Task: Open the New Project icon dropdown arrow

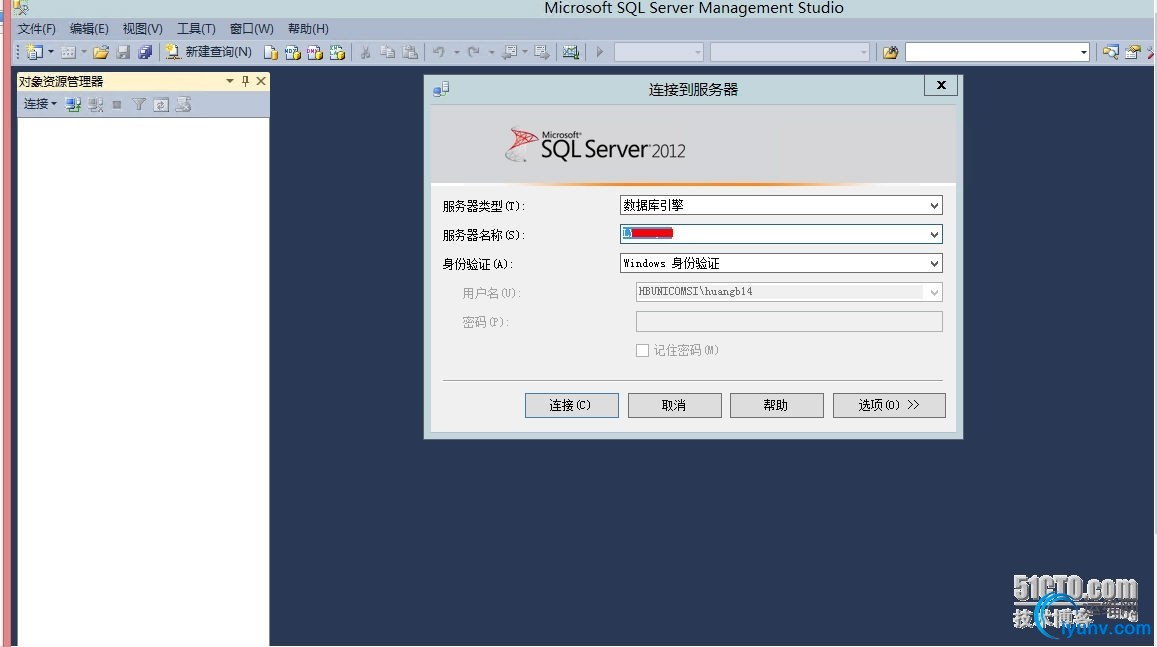Action: click(51, 52)
